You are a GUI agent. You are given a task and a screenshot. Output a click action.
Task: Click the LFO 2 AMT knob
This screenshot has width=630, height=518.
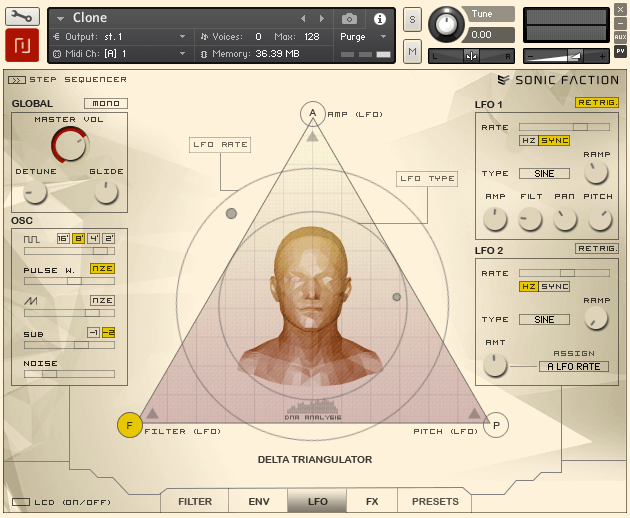coord(495,365)
